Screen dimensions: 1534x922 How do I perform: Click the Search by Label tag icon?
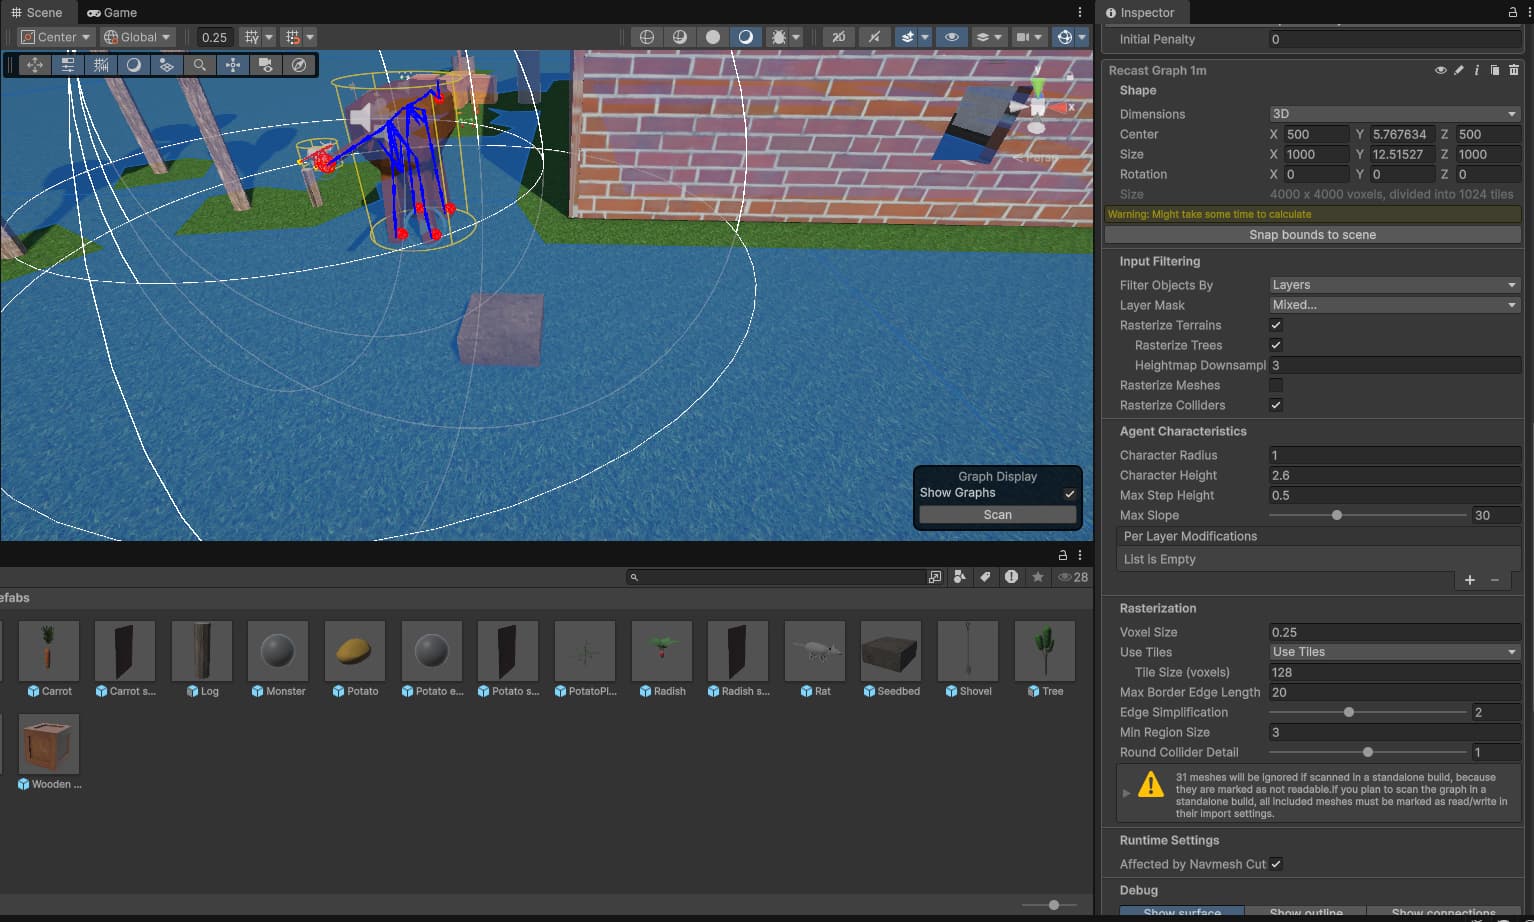click(x=985, y=577)
